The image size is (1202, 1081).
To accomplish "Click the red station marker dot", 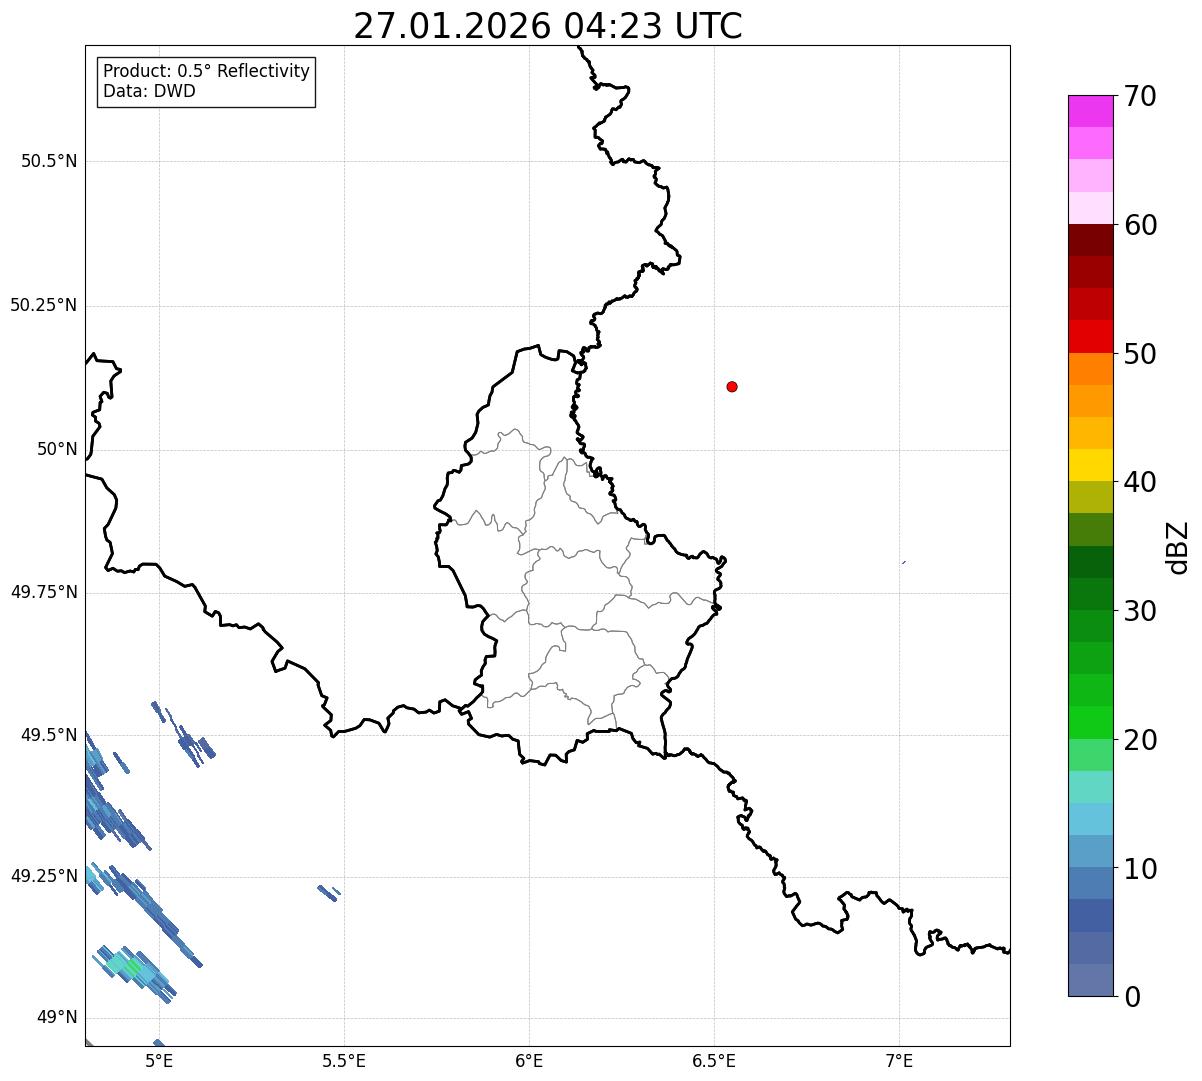I will (732, 386).
